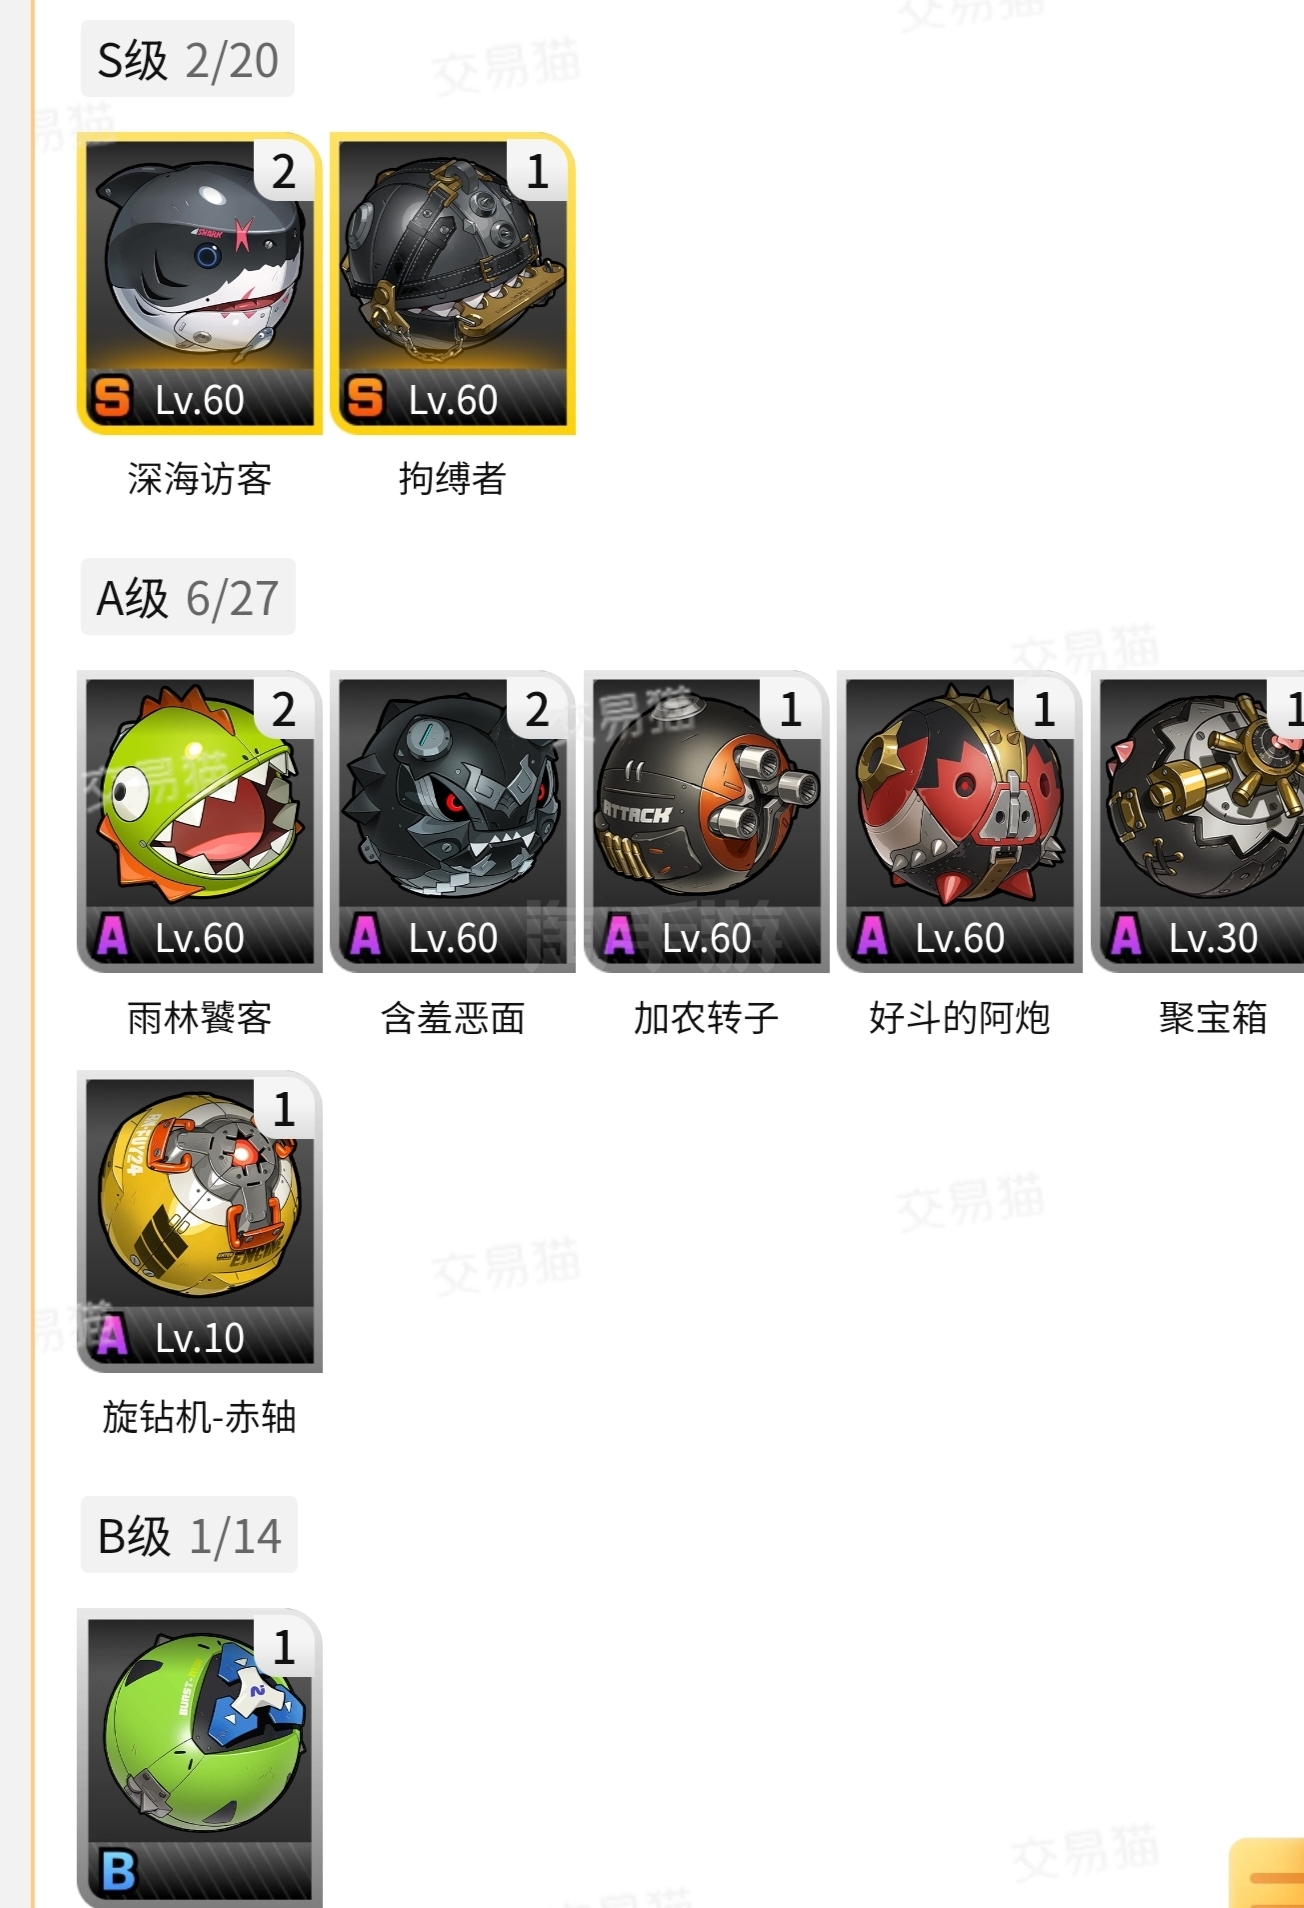Select the 深海访客 shark Bangboo icon
Screen dimensions: 1304x1908
click(200, 283)
